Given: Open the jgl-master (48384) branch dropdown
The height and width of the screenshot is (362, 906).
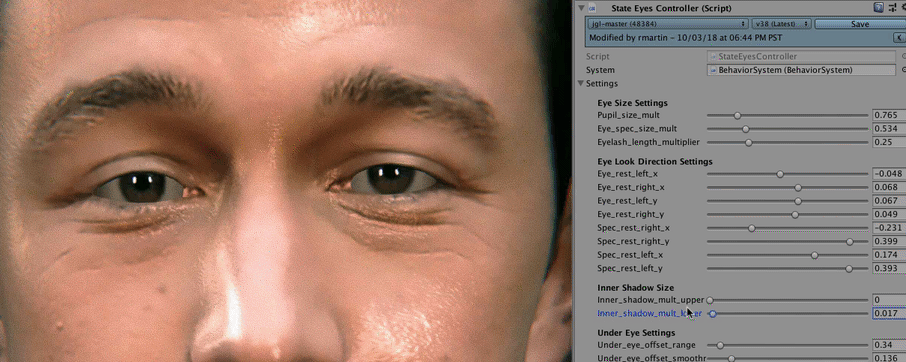Looking at the screenshot, I should tap(667, 24).
